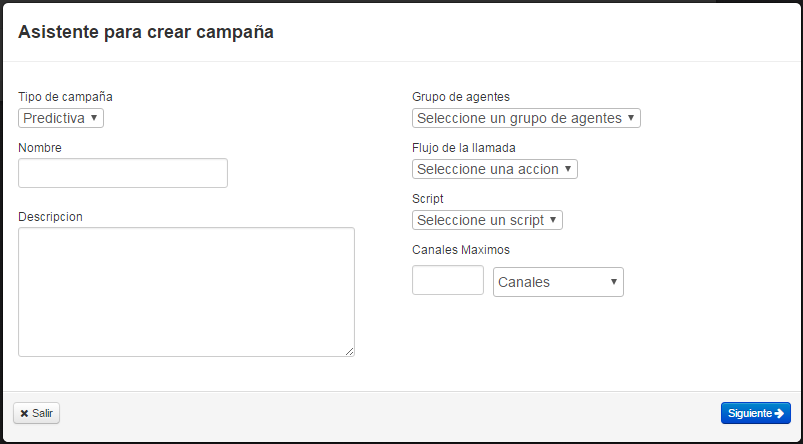
Task: Click the 'Script' field label
Action: (x=428, y=199)
